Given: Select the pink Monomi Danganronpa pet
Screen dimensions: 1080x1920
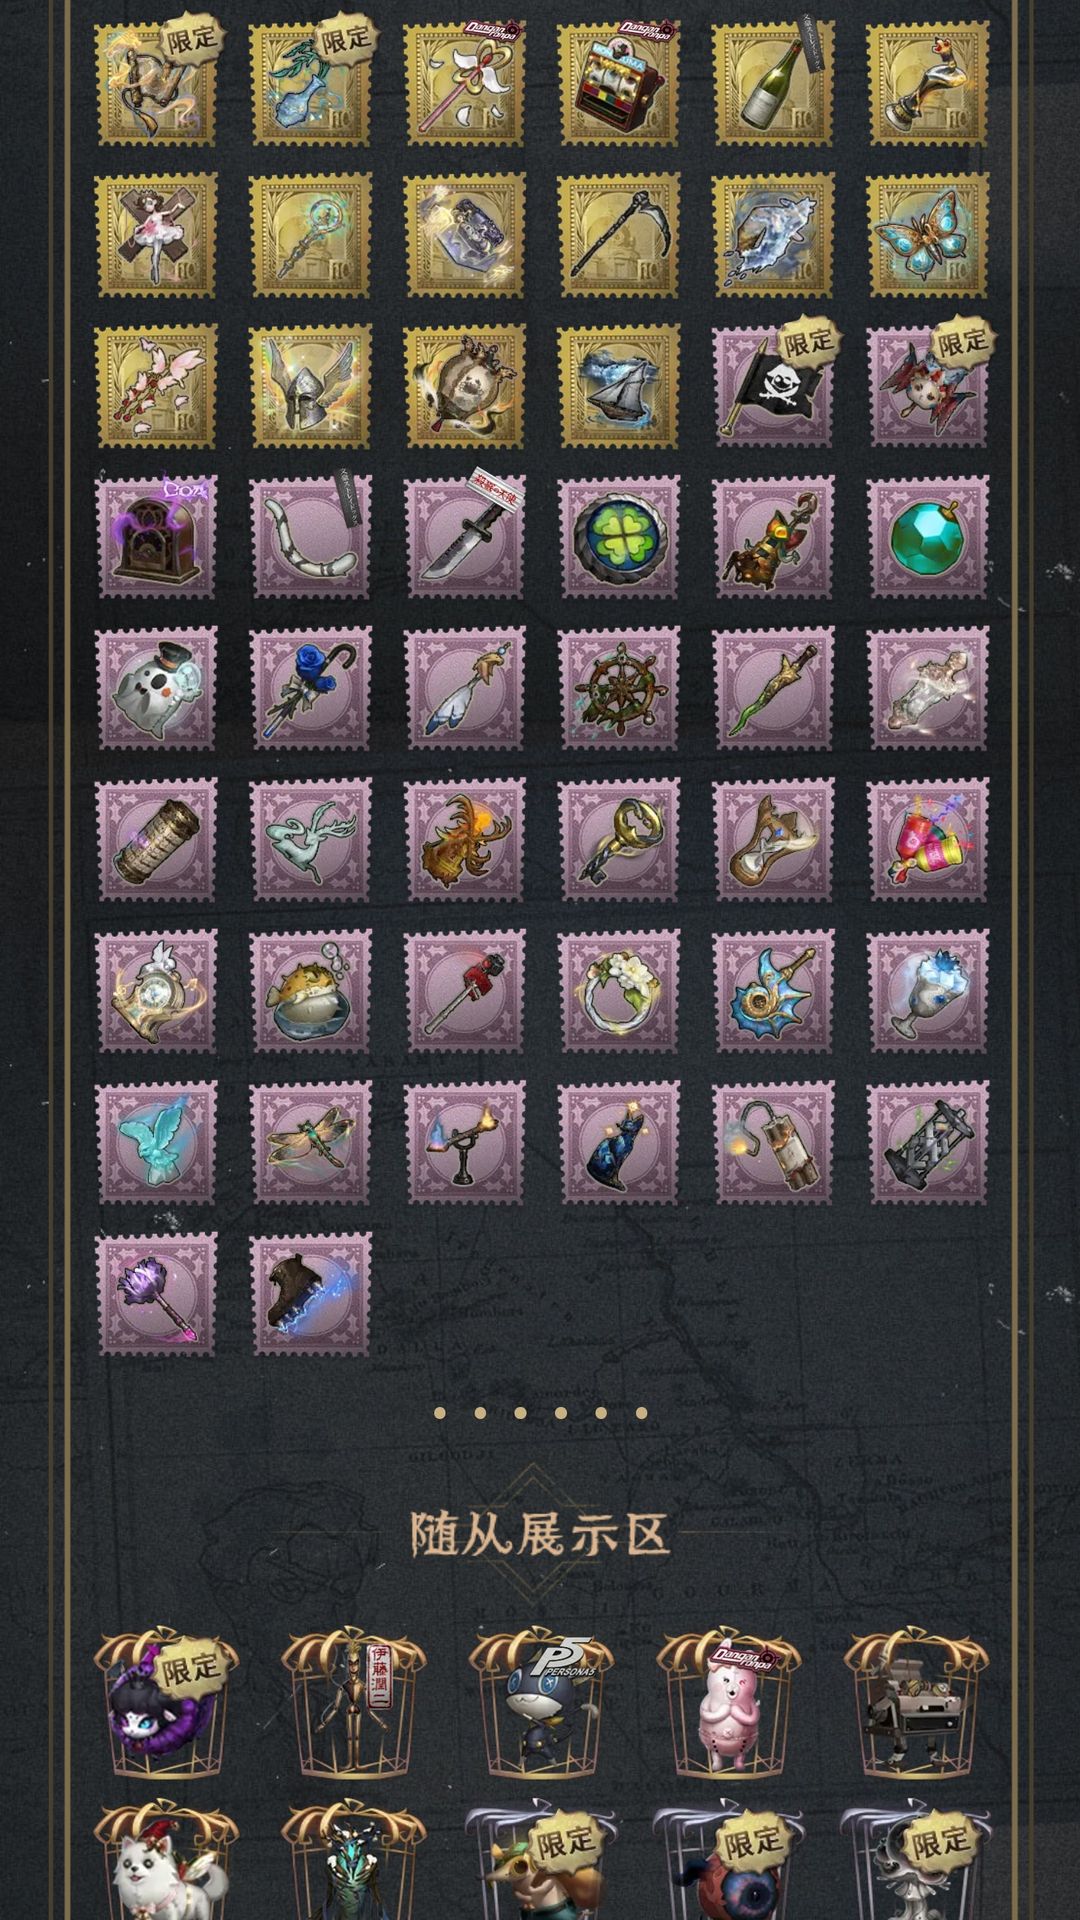Looking at the screenshot, I should (728, 1706).
